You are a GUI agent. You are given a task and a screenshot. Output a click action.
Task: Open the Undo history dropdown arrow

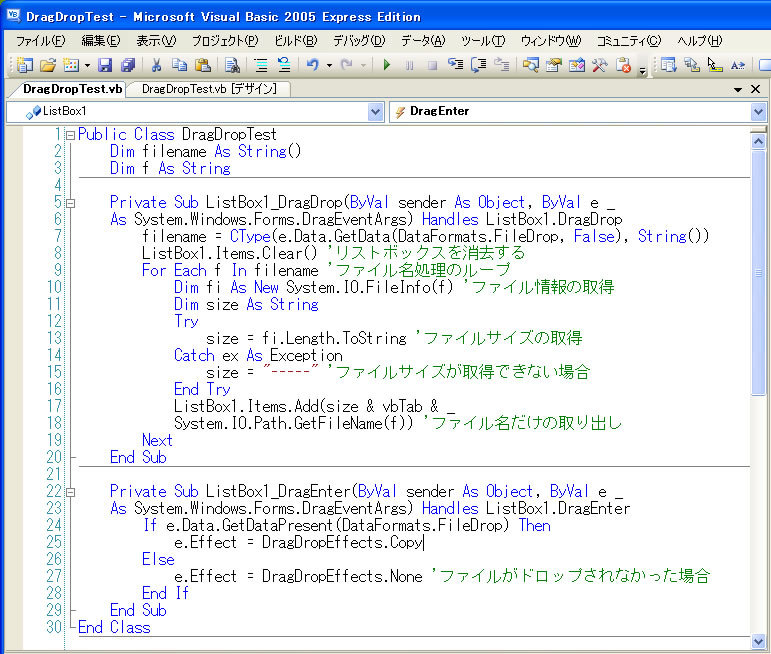pos(329,65)
